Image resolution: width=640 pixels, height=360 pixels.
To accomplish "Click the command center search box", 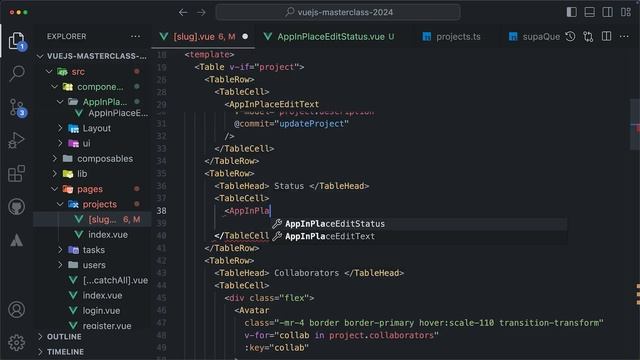I will pos(338,12).
